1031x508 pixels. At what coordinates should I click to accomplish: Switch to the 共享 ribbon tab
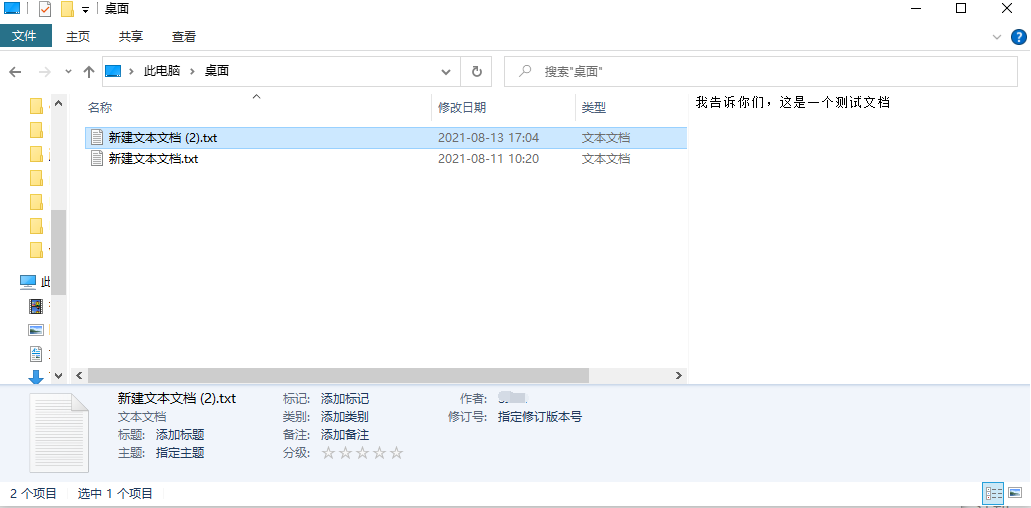pos(131,36)
